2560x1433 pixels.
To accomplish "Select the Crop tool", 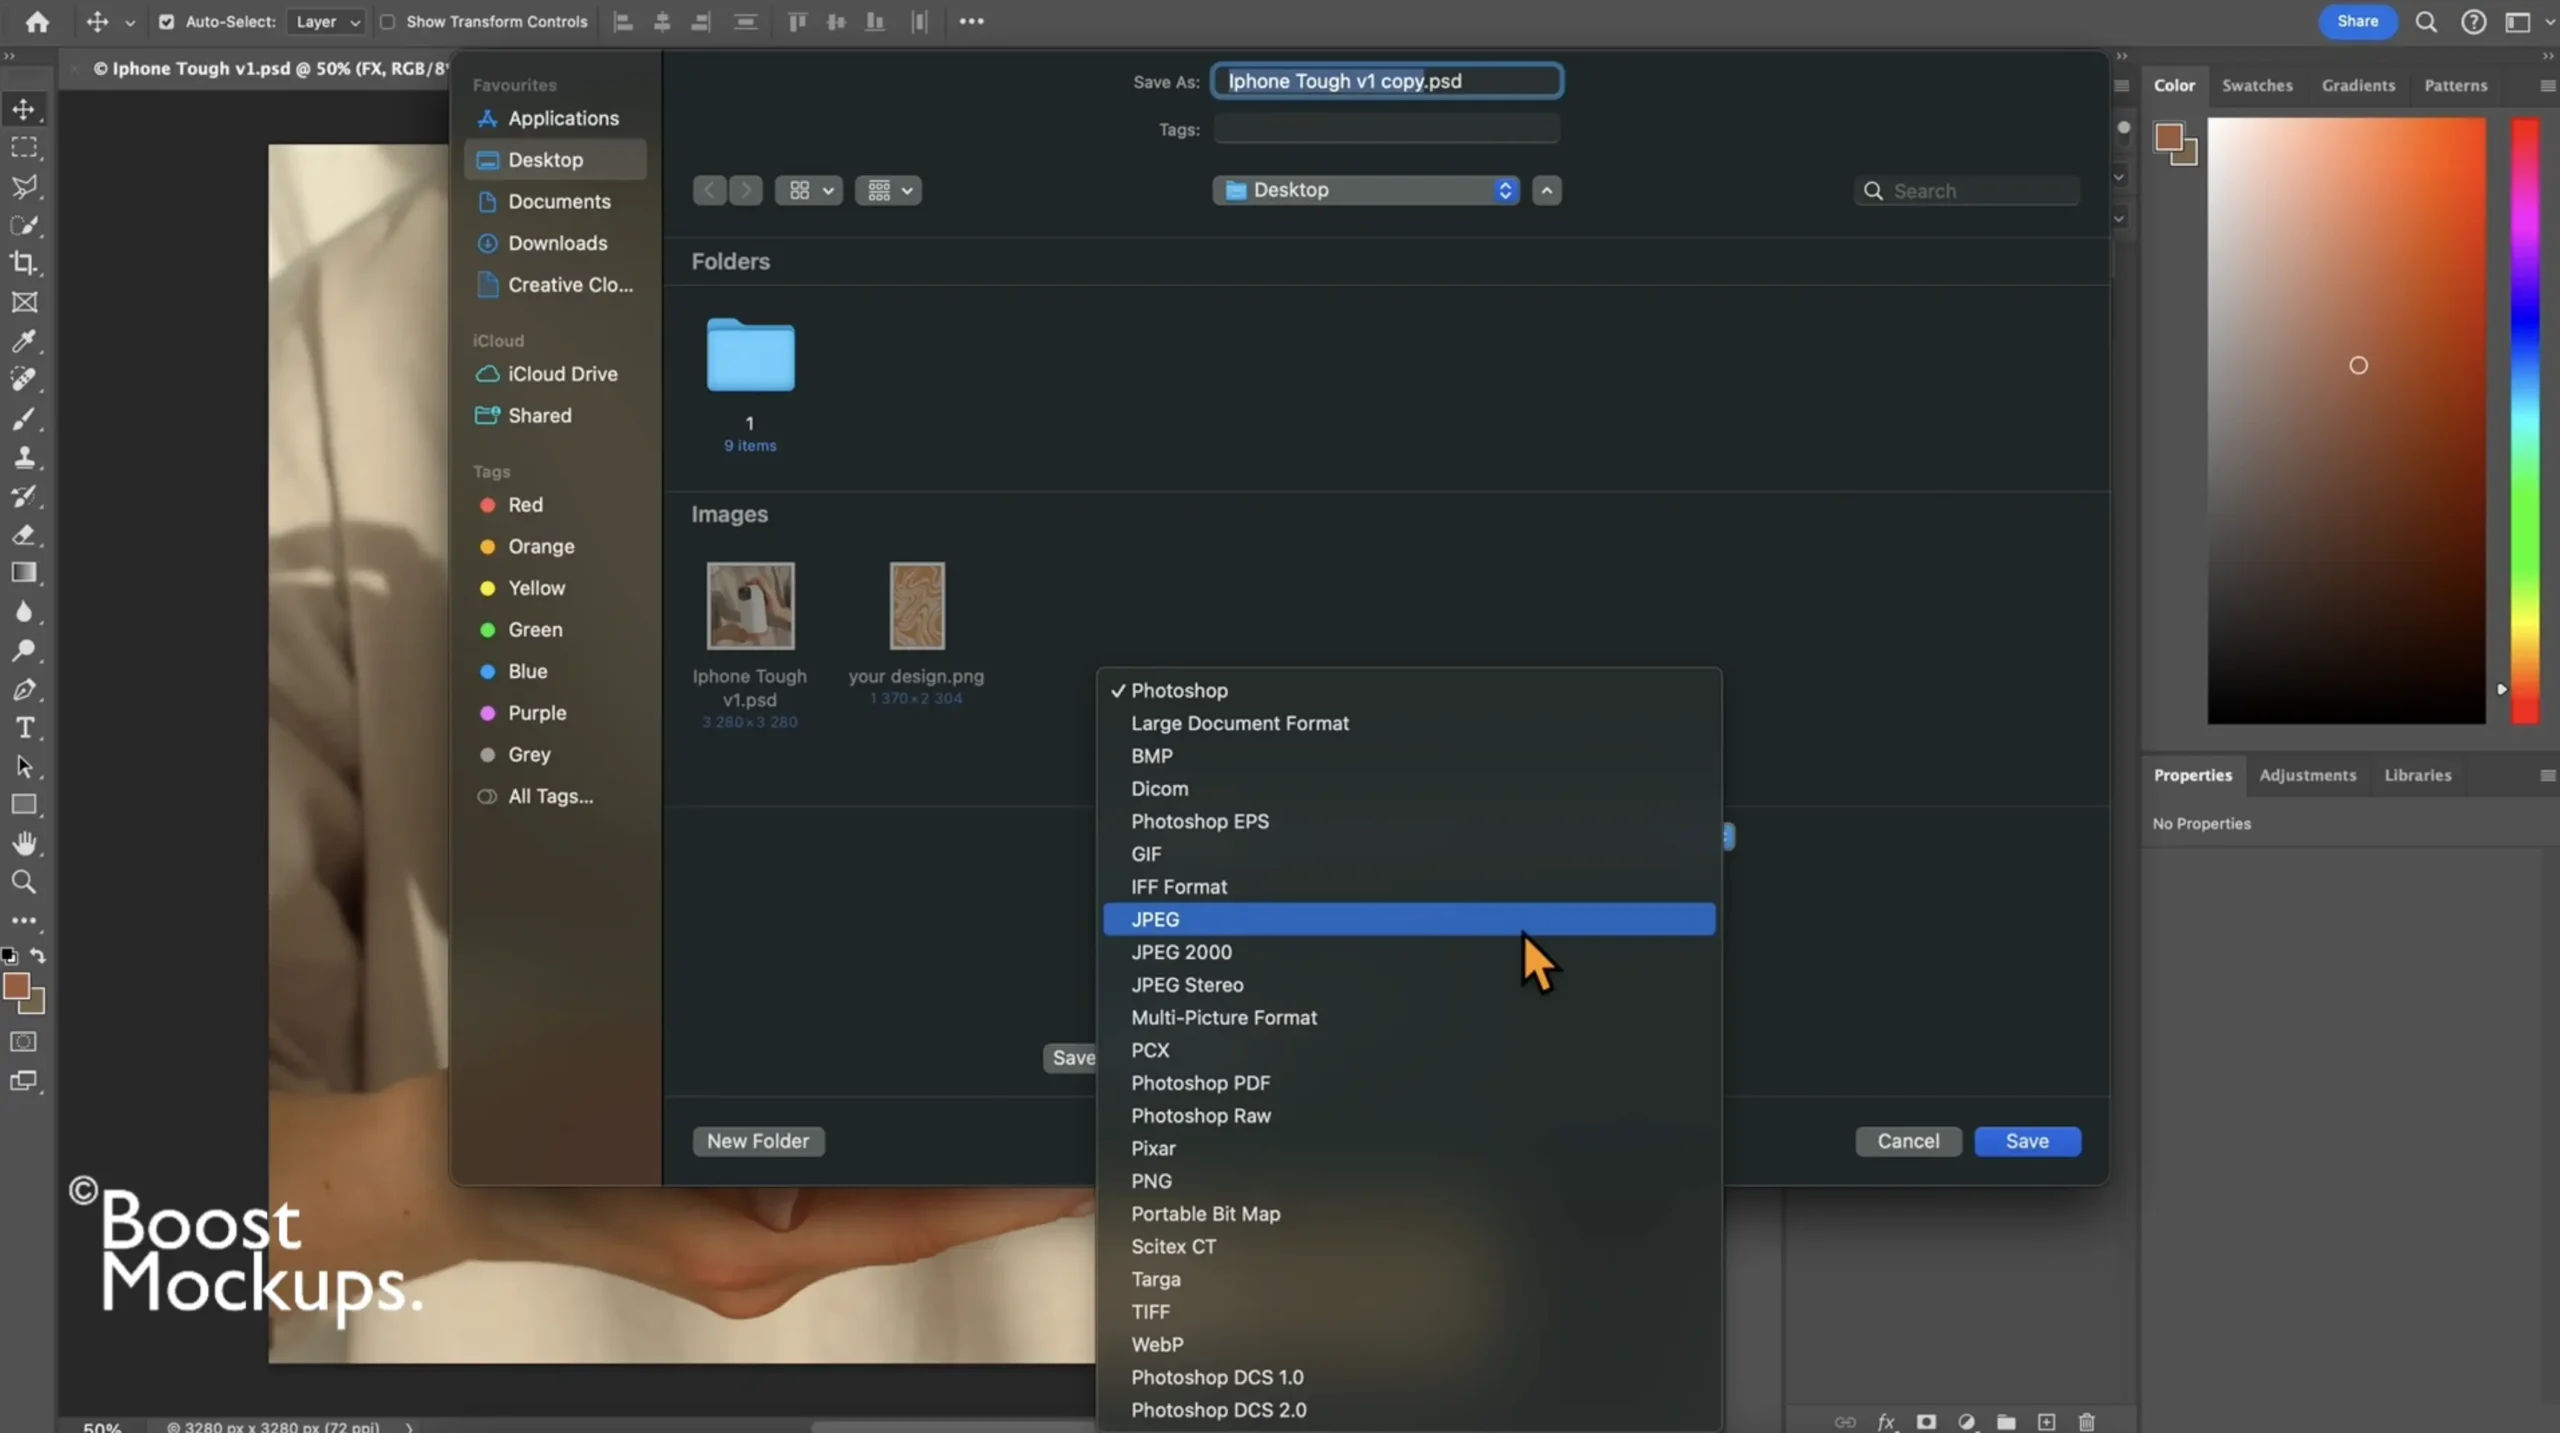I will 24,263.
